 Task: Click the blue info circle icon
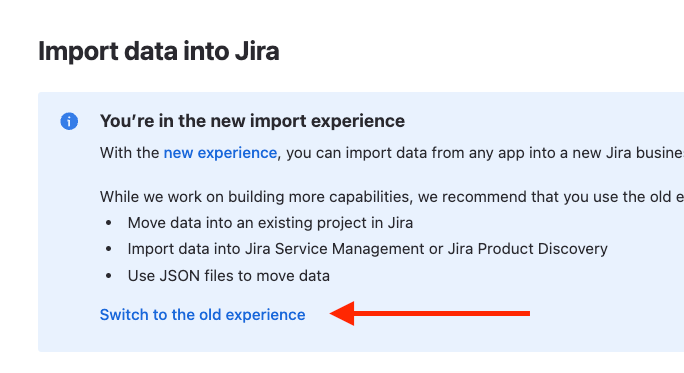pos(69,121)
